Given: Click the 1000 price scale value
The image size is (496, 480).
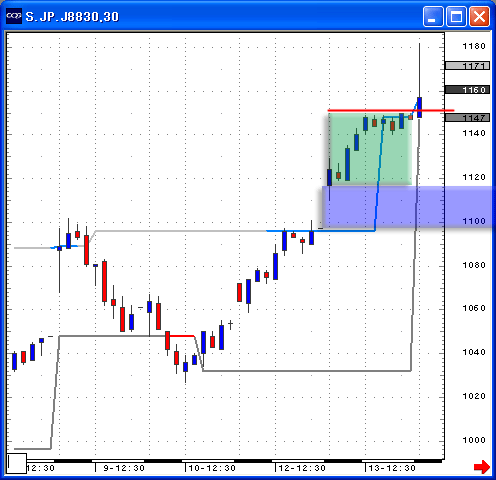Looking at the screenshot, I should coord(474,440).
